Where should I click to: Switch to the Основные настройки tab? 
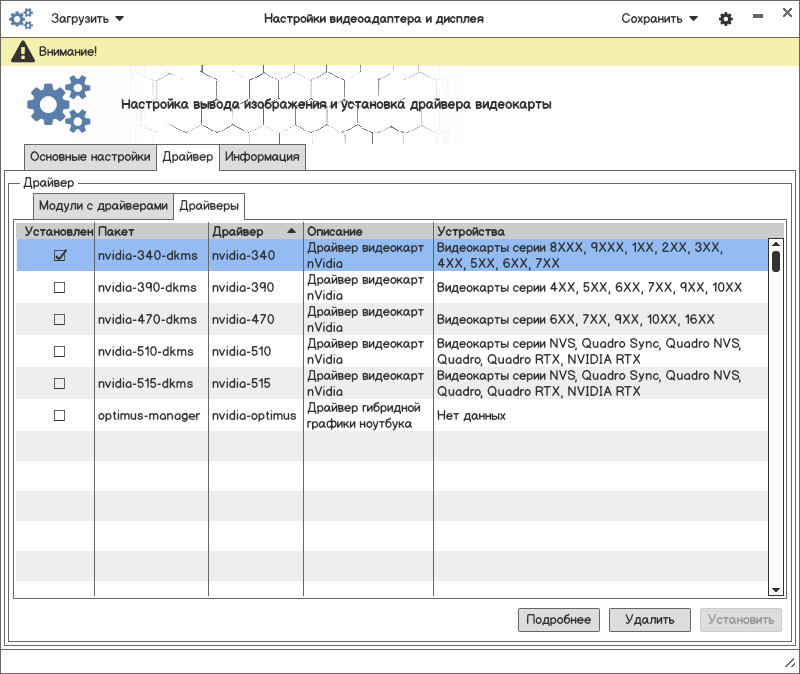tap(90, 157)
